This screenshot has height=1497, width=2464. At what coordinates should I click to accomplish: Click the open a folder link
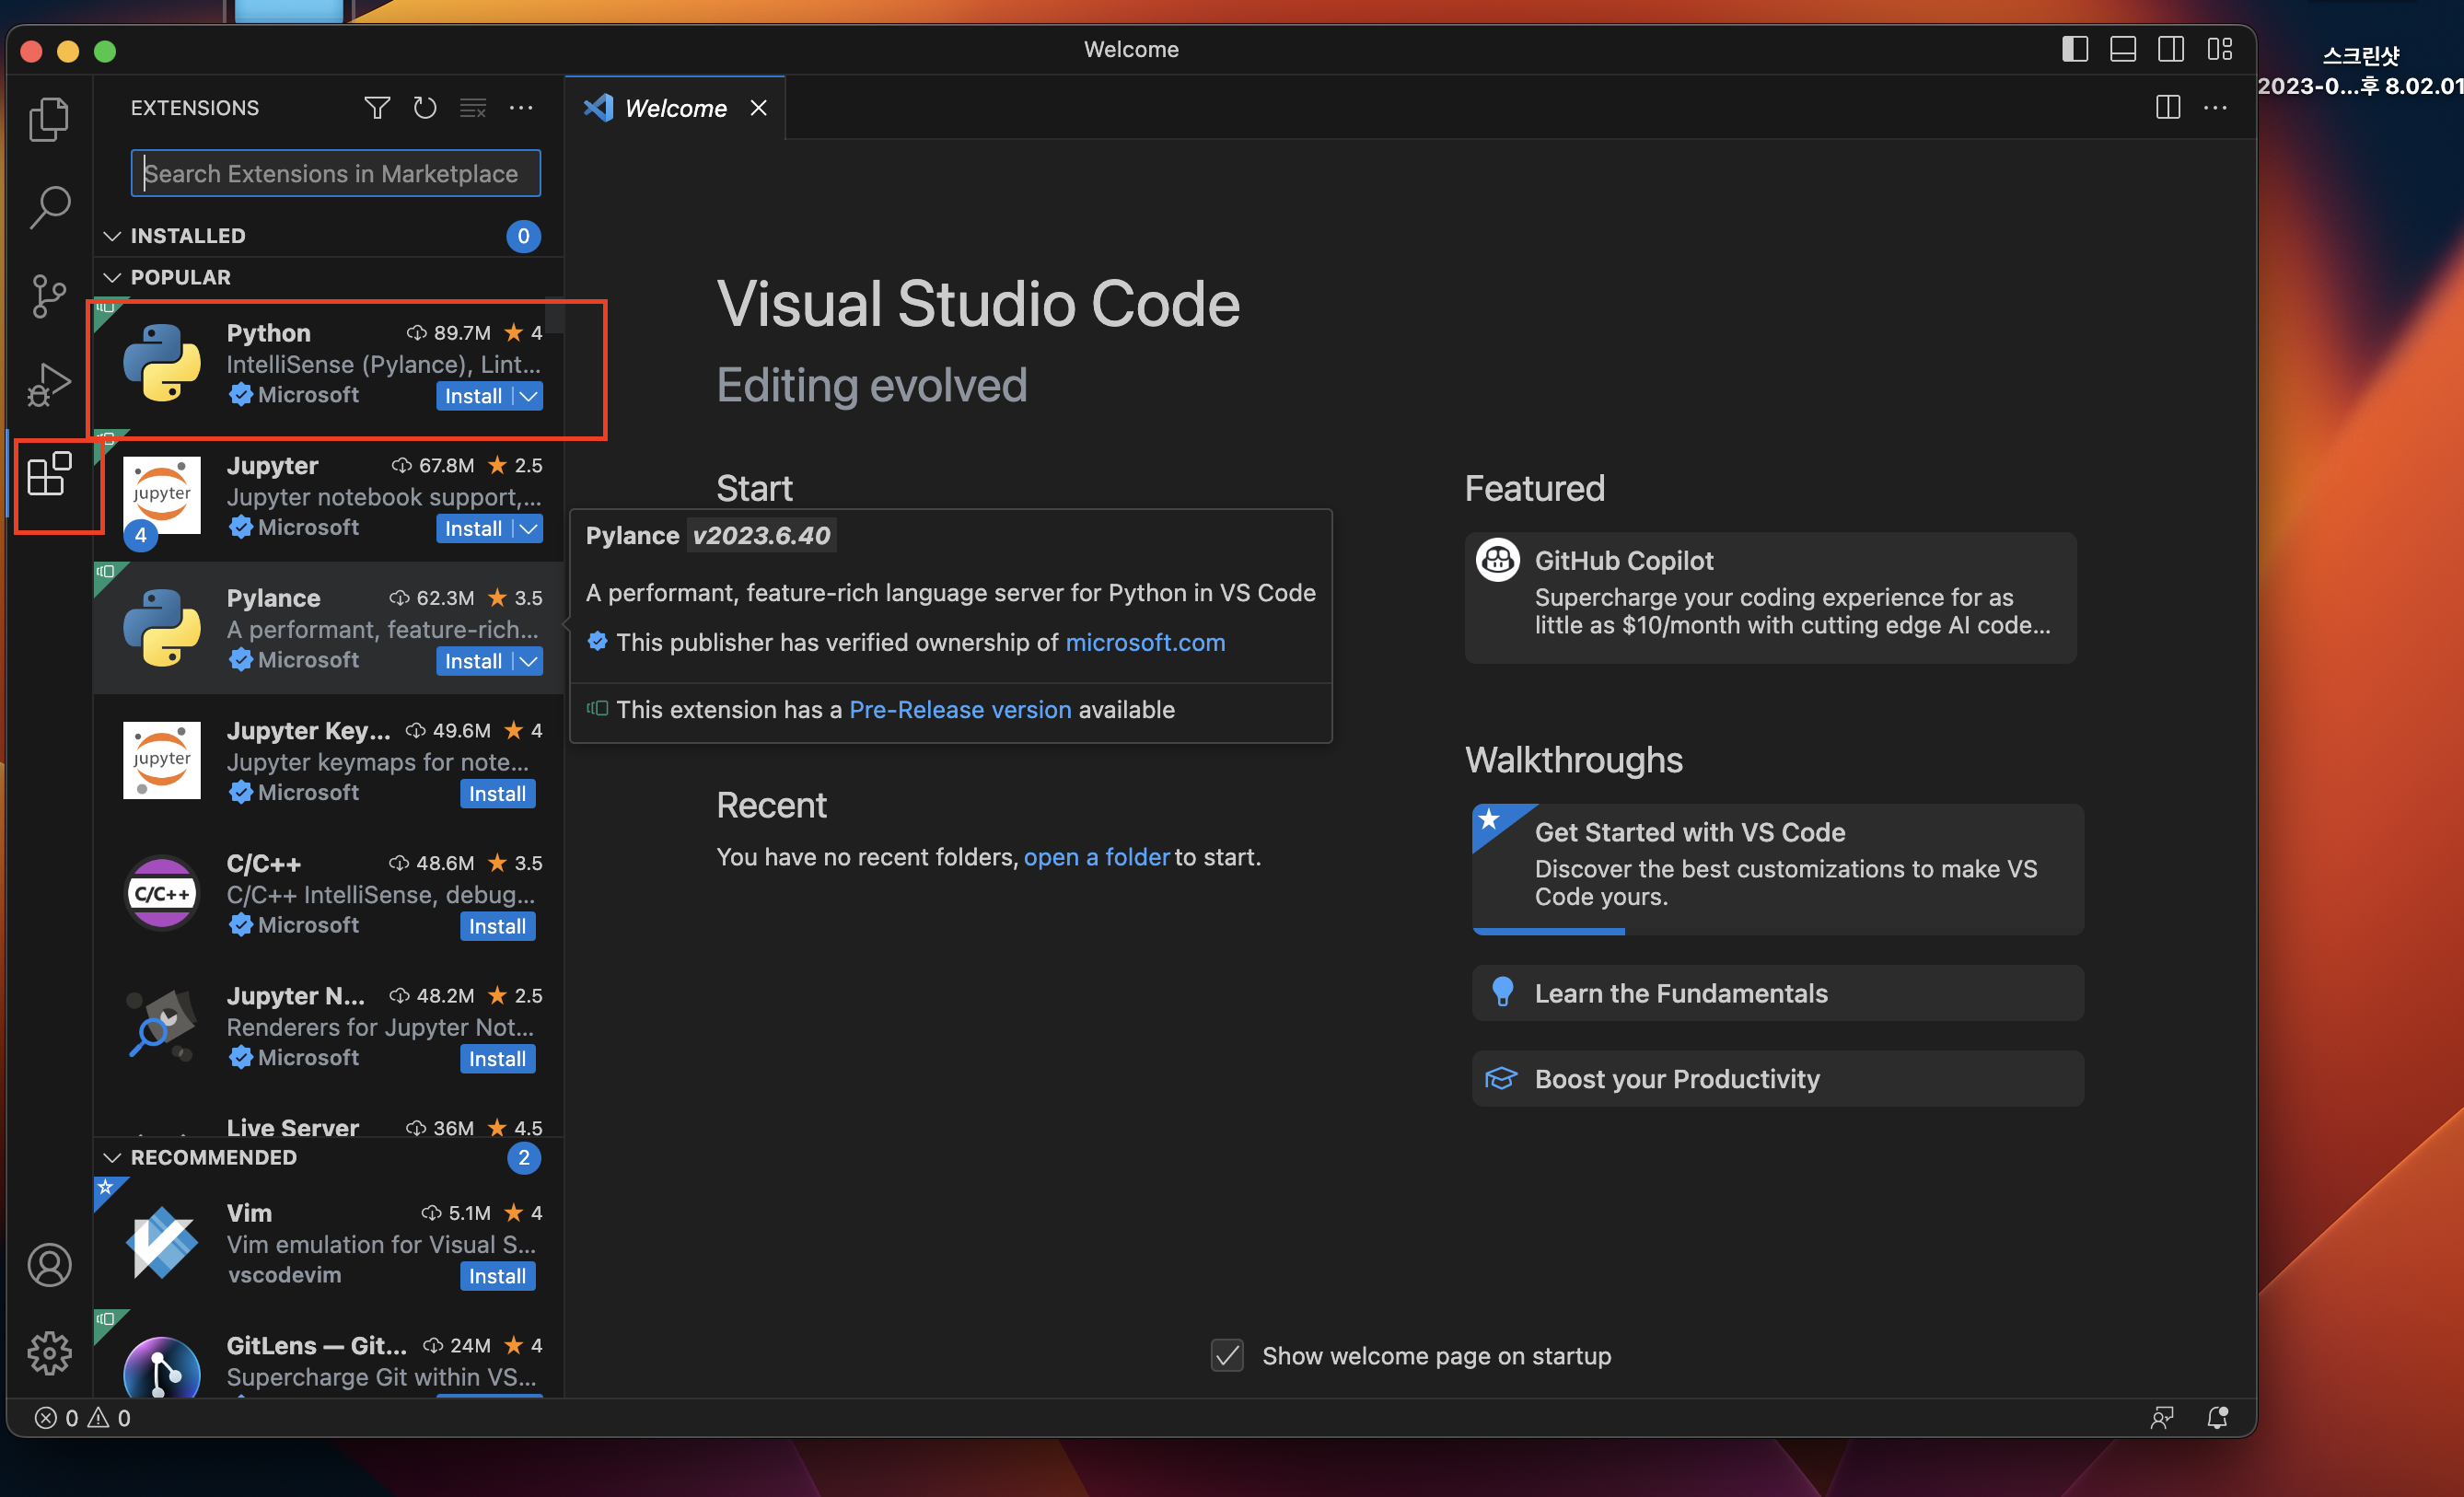[1096, 857]
